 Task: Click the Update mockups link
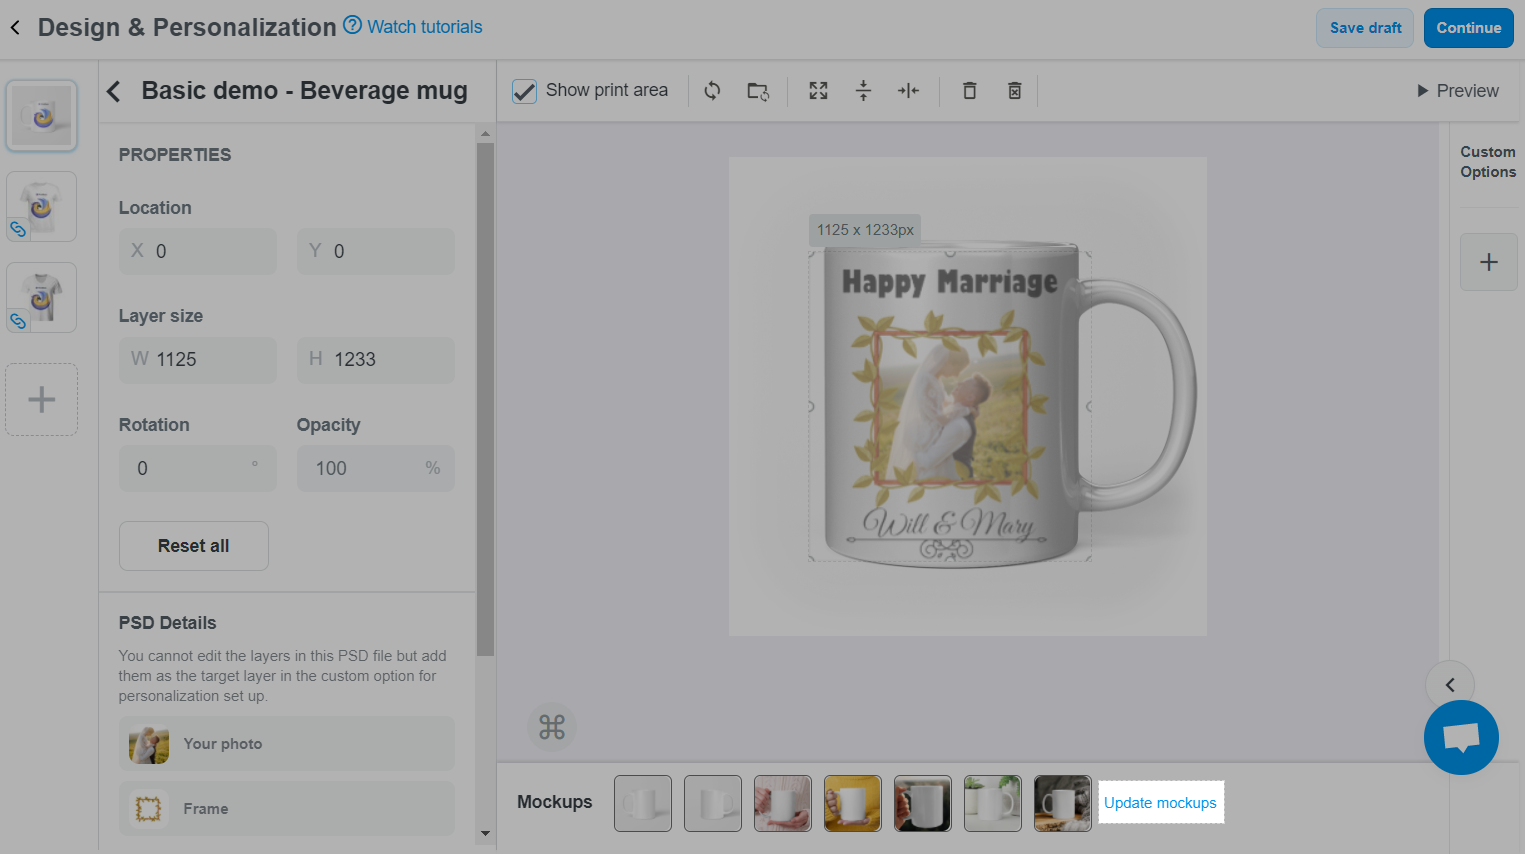[1160, 803]
